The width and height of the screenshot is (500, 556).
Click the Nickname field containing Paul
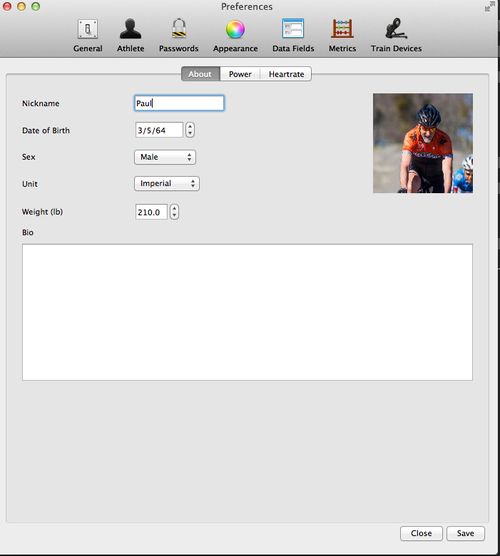[x=179, y=103]
